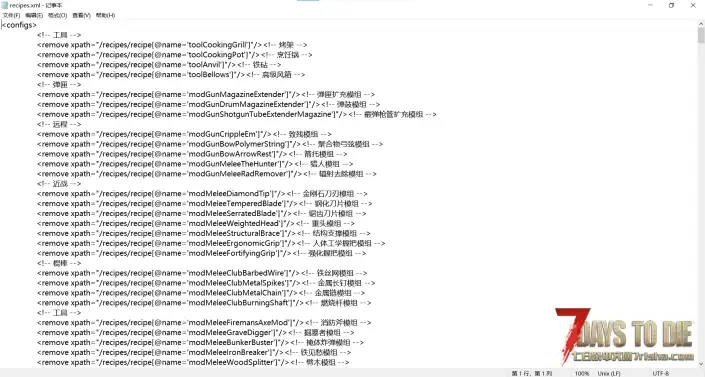This screenshot has height=377, width=705.
Task: Click the 'modMeleeClubBarbedWire' line
Action: (202, 273)
